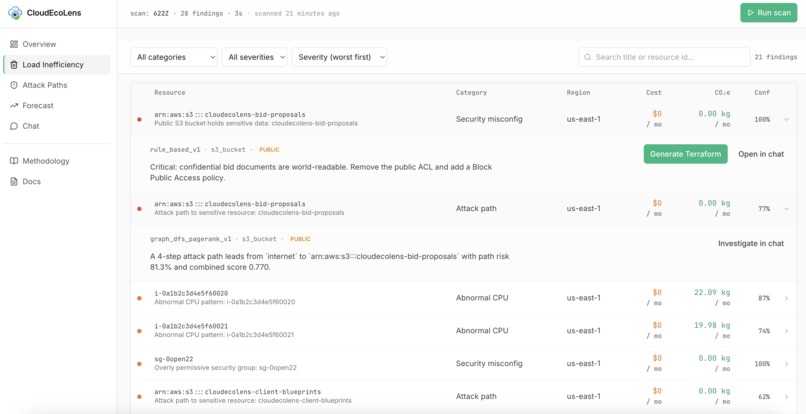Open Attack Paths in sidebar
Image resolution: width=806 pixels, height=414 pixels.
(x=57, y=85)
